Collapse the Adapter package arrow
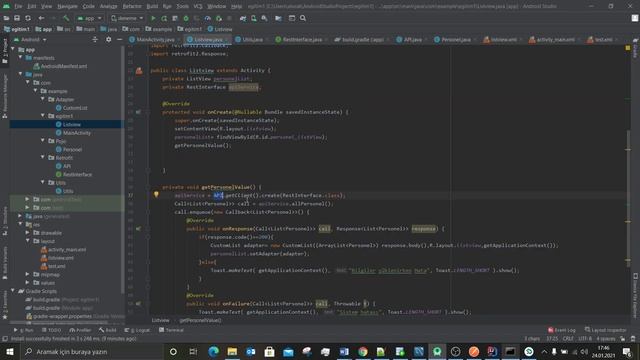 pos(42,99)
